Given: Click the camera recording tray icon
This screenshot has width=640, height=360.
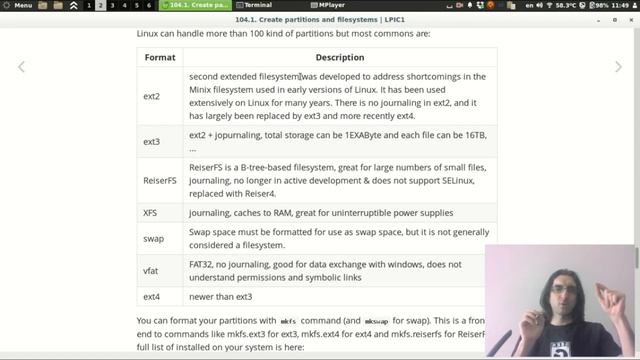Looking at the screenshot, I should tap(460, 5).
